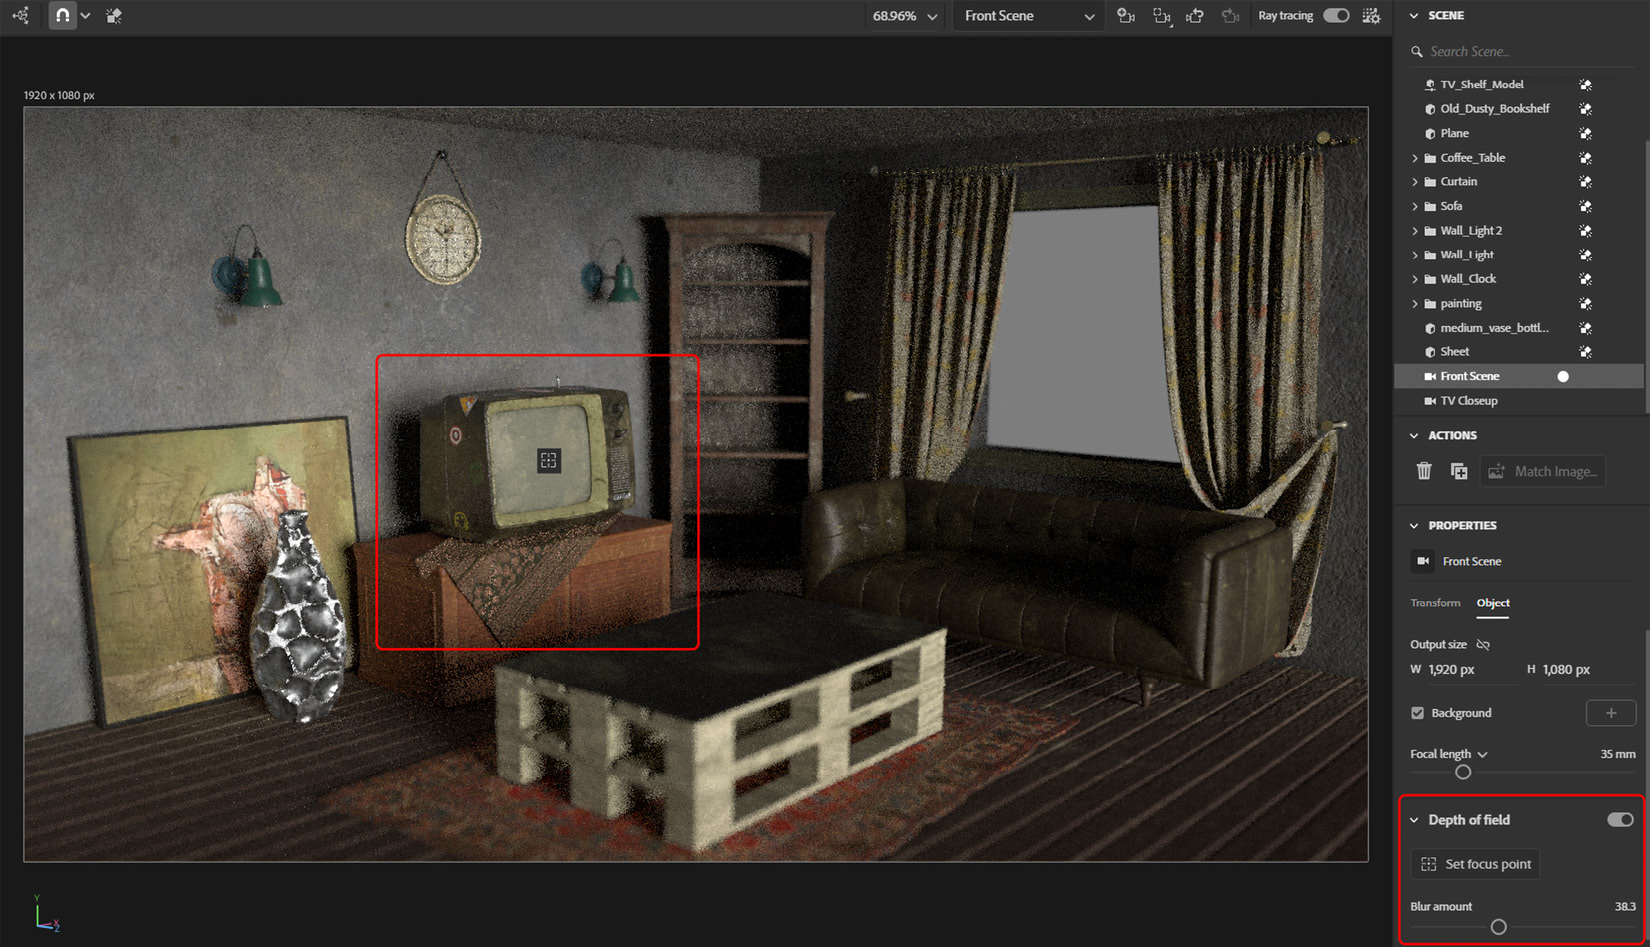
Task: Expand the Wall_Clock group
Action: coord(1415,279)
